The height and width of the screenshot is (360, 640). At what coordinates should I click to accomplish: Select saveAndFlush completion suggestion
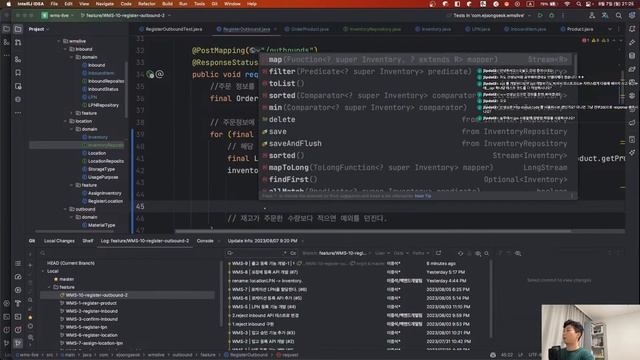tap(416, 144)
